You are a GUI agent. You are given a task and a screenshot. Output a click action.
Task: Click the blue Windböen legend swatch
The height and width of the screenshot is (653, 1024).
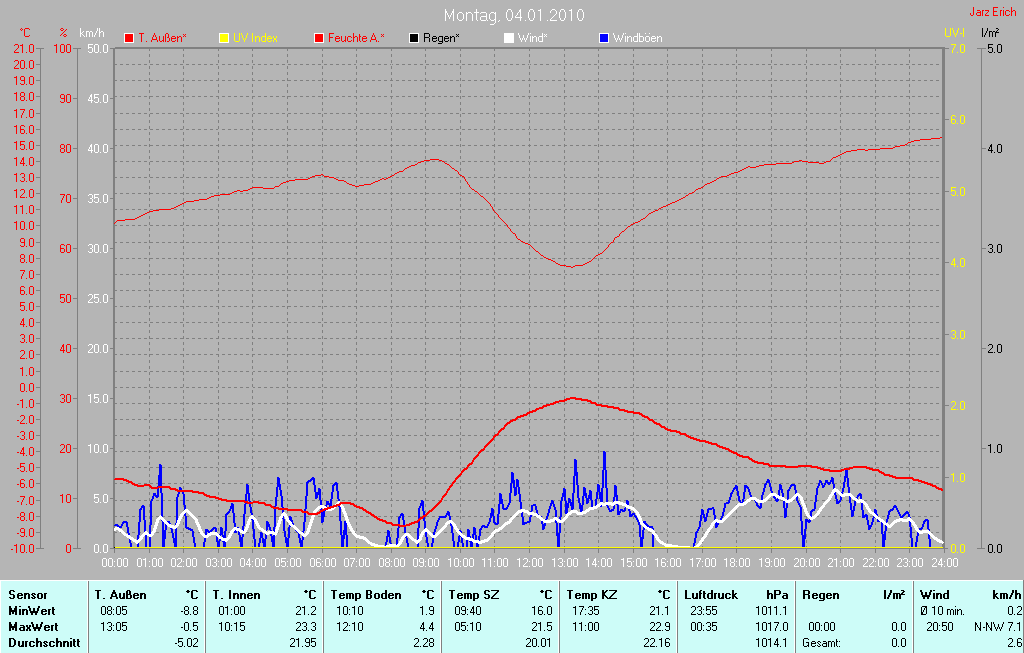pos(603,38)
